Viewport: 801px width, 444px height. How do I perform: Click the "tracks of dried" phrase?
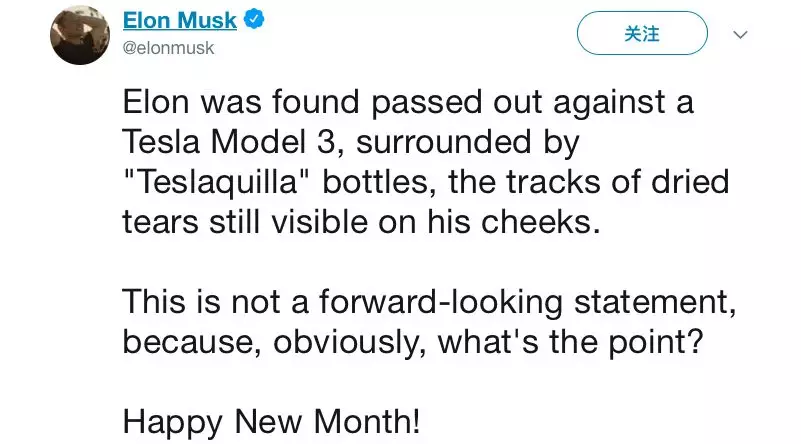tap(617, 182)
